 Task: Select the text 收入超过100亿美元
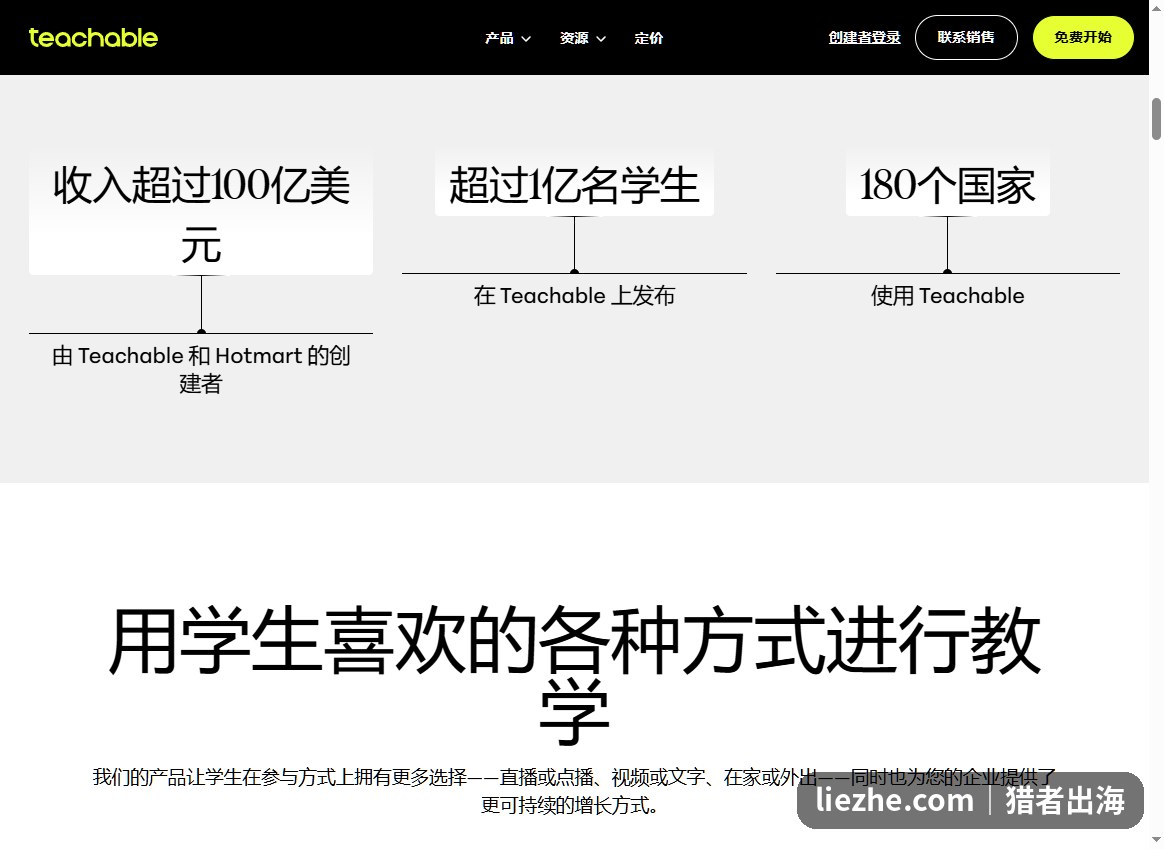tap(201, 214)
